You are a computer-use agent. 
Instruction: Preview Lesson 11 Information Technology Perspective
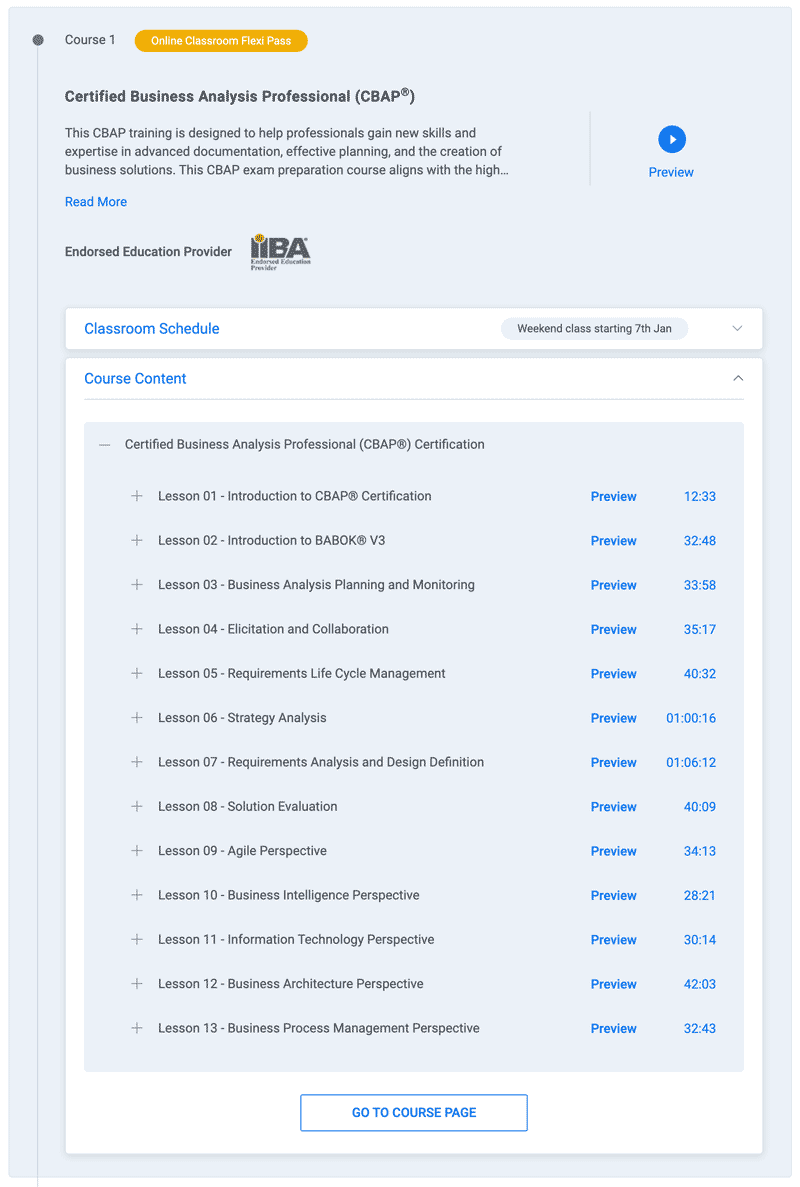pos(613,939)
